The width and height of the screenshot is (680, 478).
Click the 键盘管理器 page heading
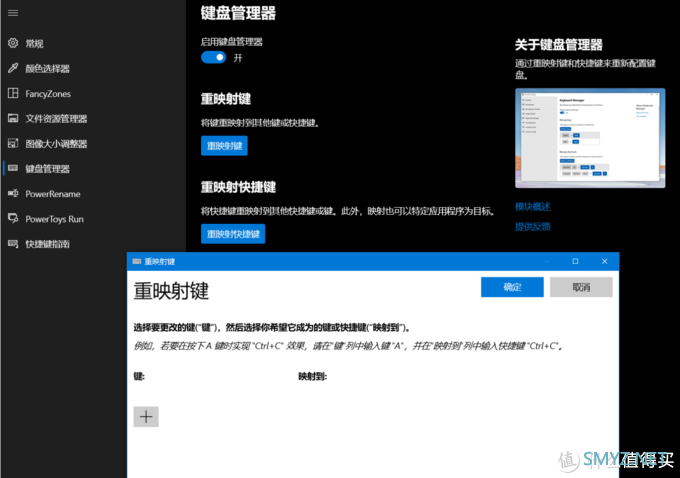point(238,13)
